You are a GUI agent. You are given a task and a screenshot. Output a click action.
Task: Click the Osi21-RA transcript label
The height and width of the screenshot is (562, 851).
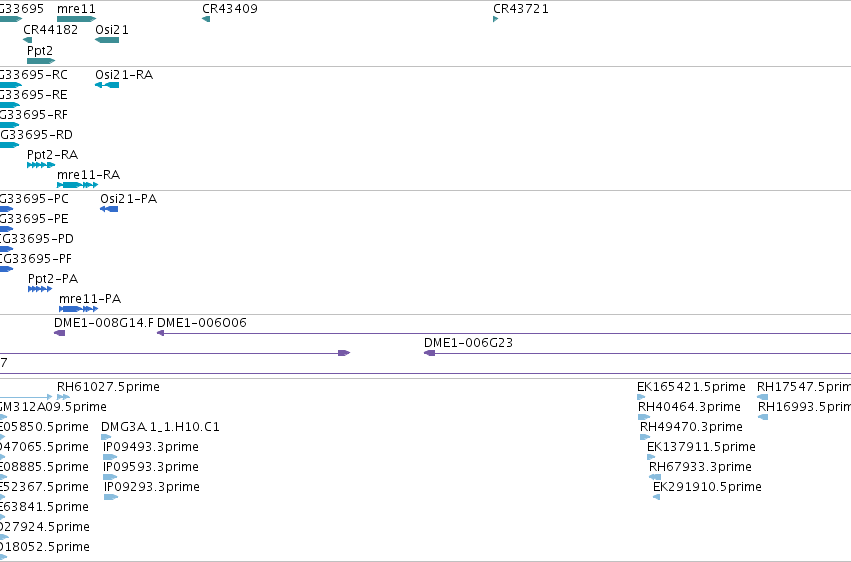pos(124,74)
